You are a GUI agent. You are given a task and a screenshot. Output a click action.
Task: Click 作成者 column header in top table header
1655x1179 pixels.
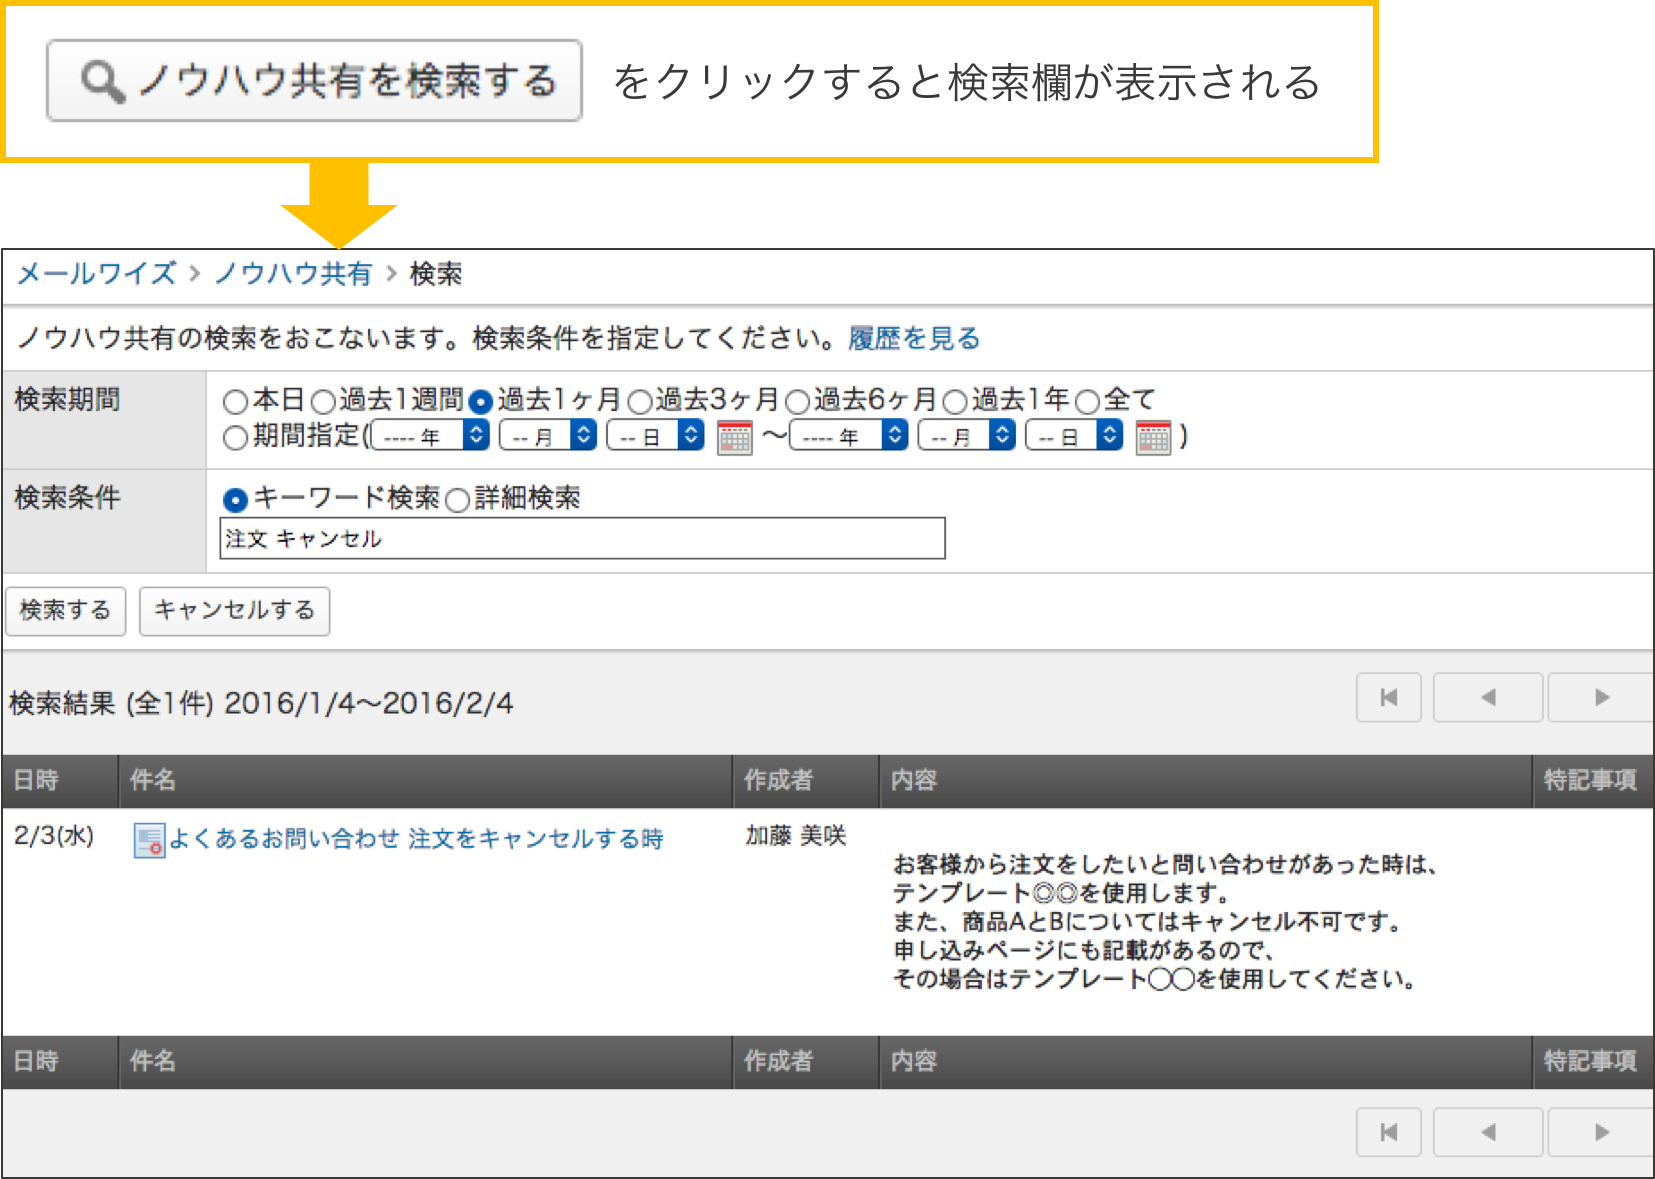(806, 781)
